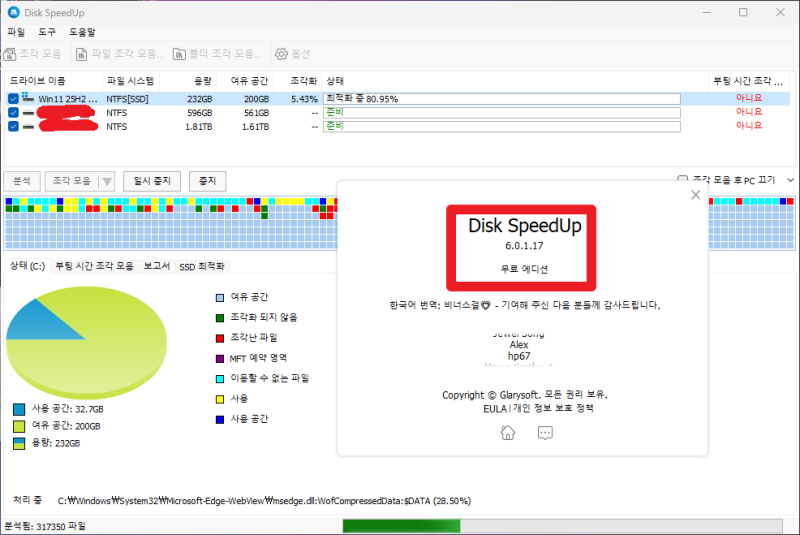Toggle the checkbox of the 596GB drive
The height and width of the screenshot is (535, 800).
13,112
